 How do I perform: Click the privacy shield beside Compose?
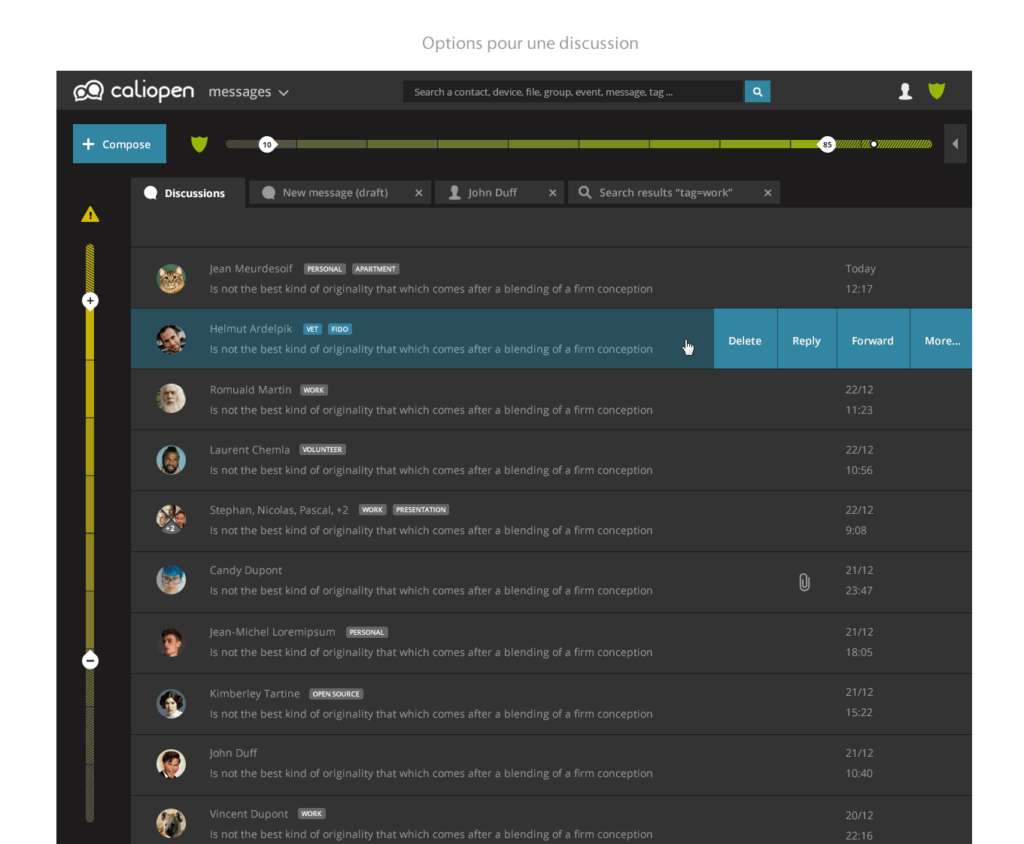click(x=199, y=144)
